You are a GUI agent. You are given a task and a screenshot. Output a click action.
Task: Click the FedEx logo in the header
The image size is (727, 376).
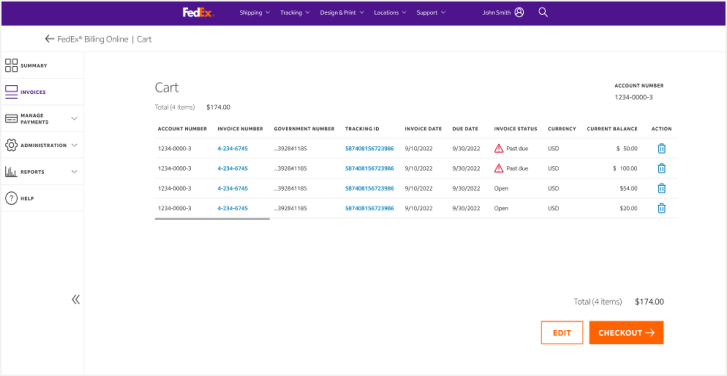(x=198, y=13)
